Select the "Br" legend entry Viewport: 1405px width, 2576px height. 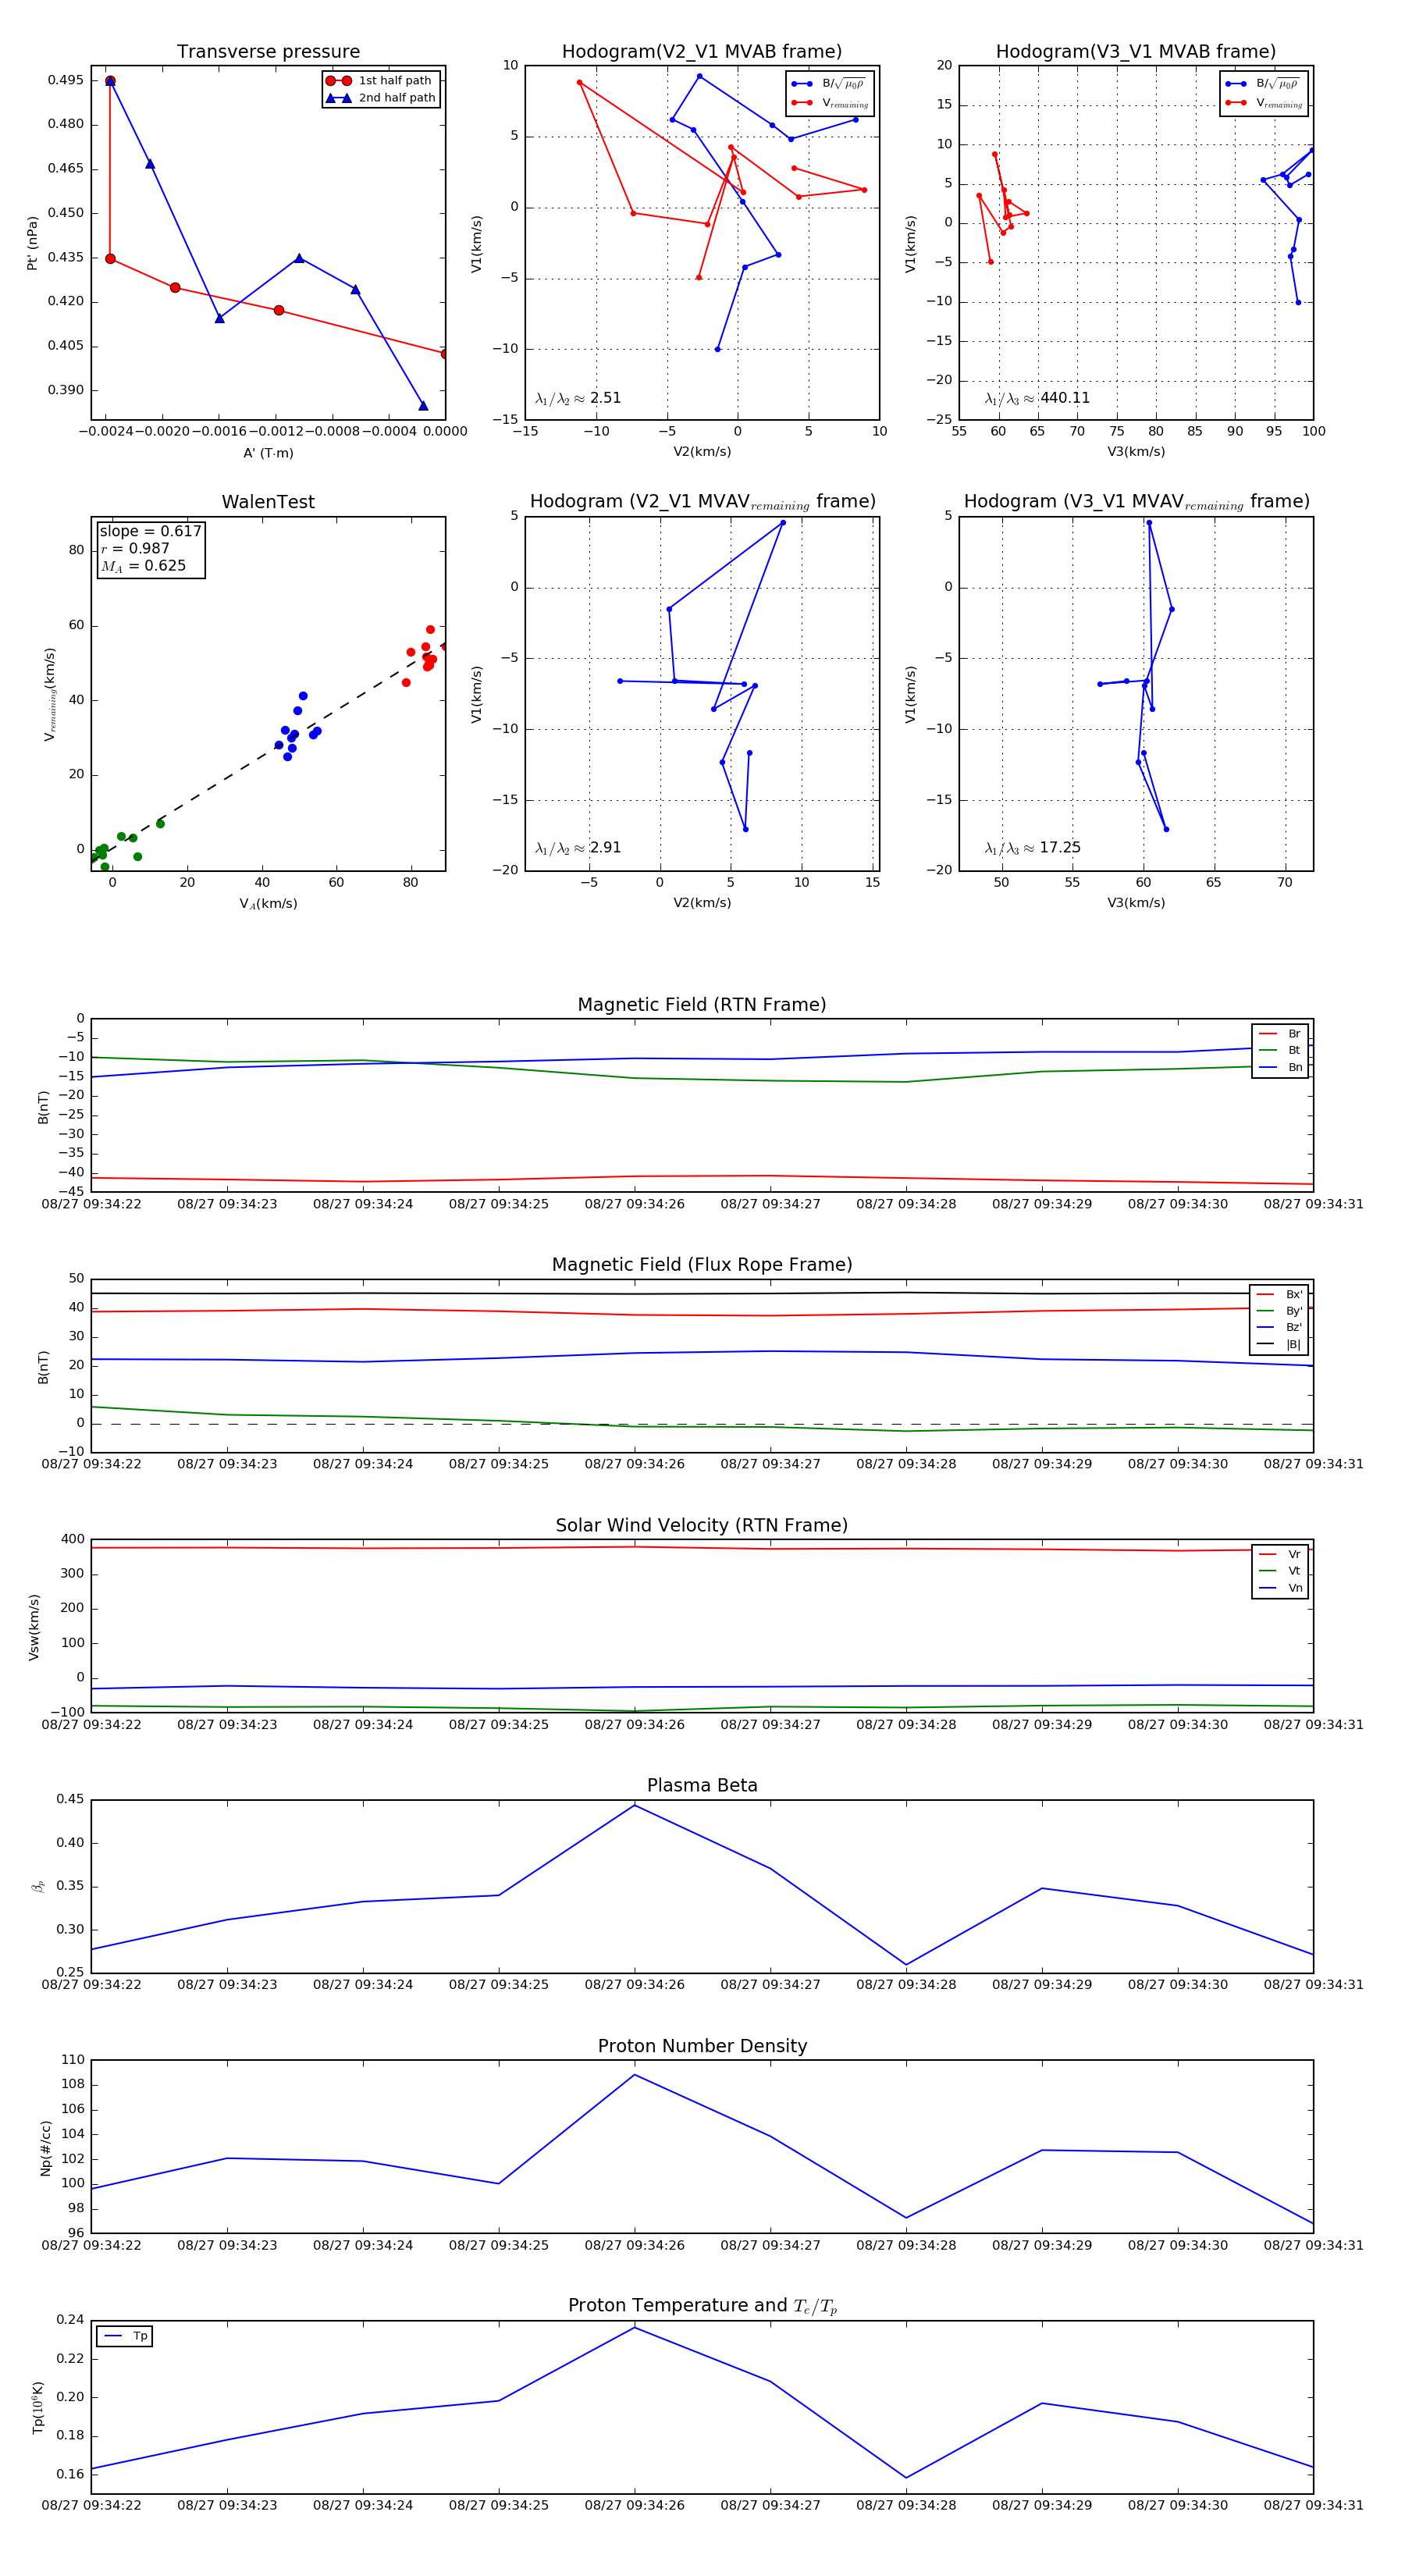pos(1281,1034)
